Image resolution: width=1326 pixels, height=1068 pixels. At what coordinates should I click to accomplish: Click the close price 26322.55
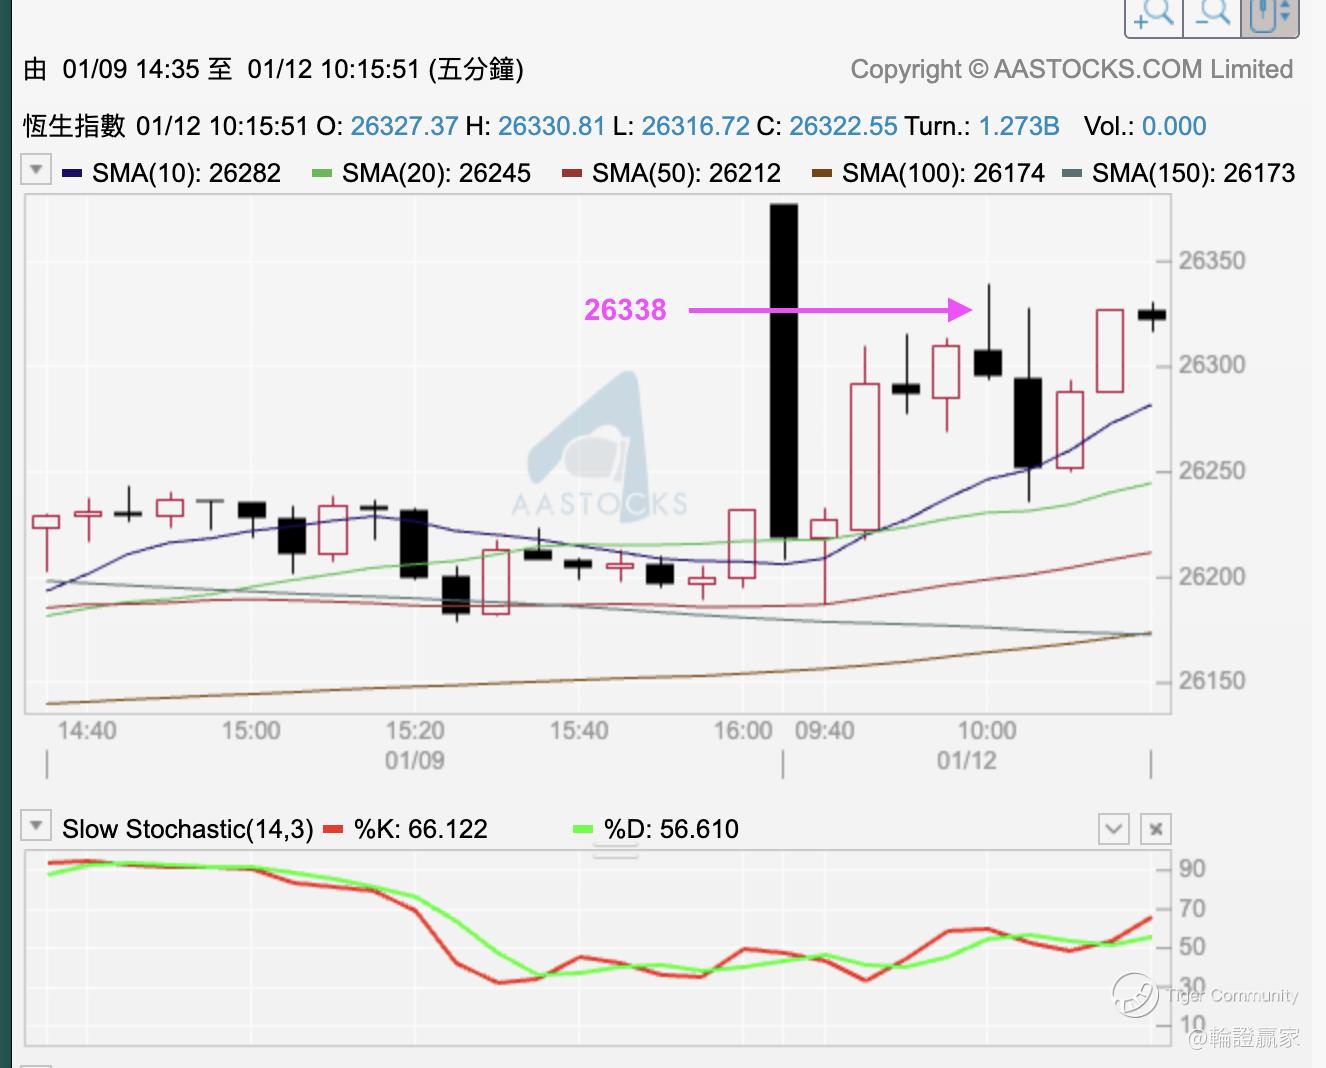pos(843,126)
